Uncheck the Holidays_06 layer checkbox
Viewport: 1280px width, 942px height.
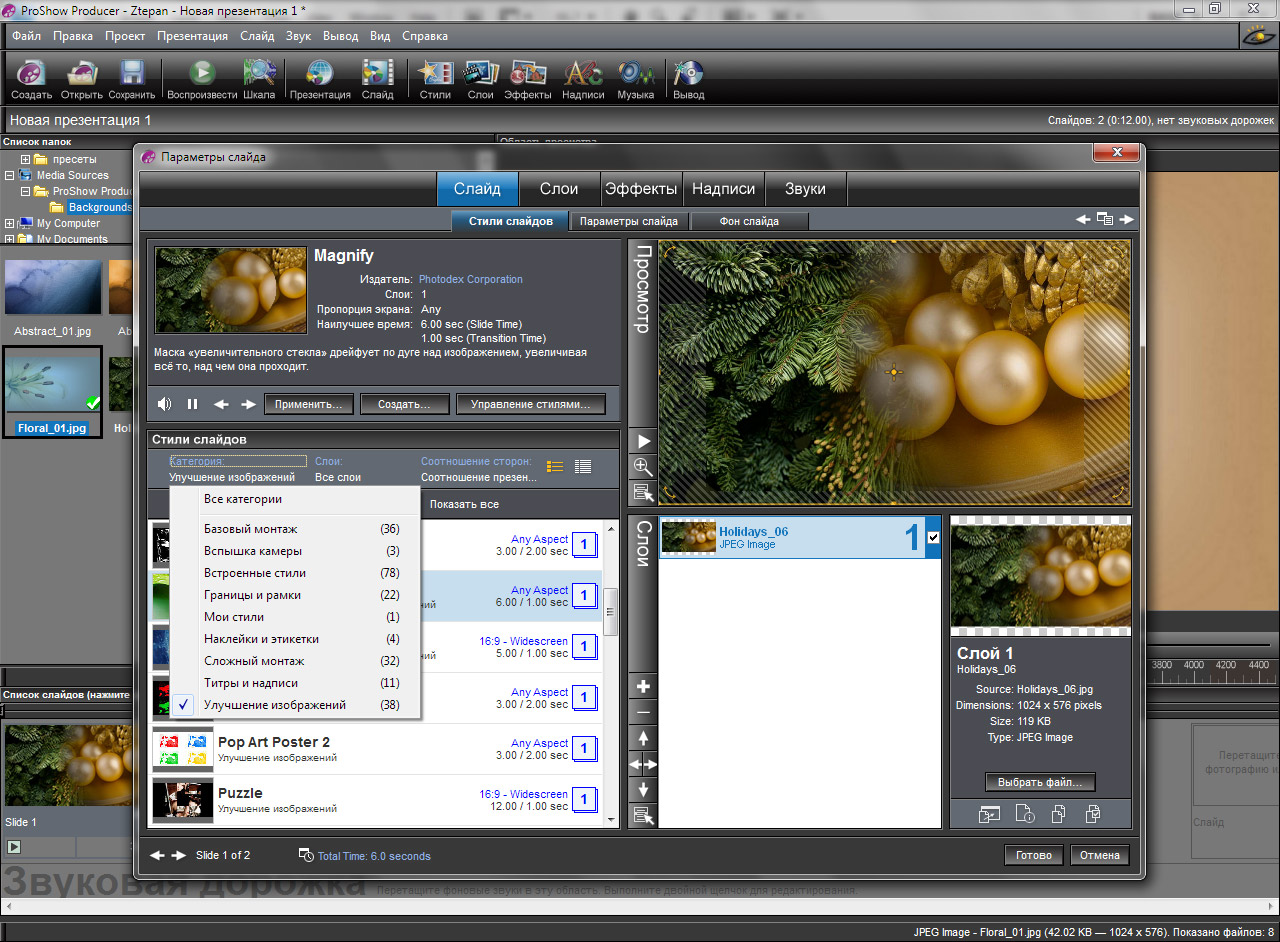point(933,537)
